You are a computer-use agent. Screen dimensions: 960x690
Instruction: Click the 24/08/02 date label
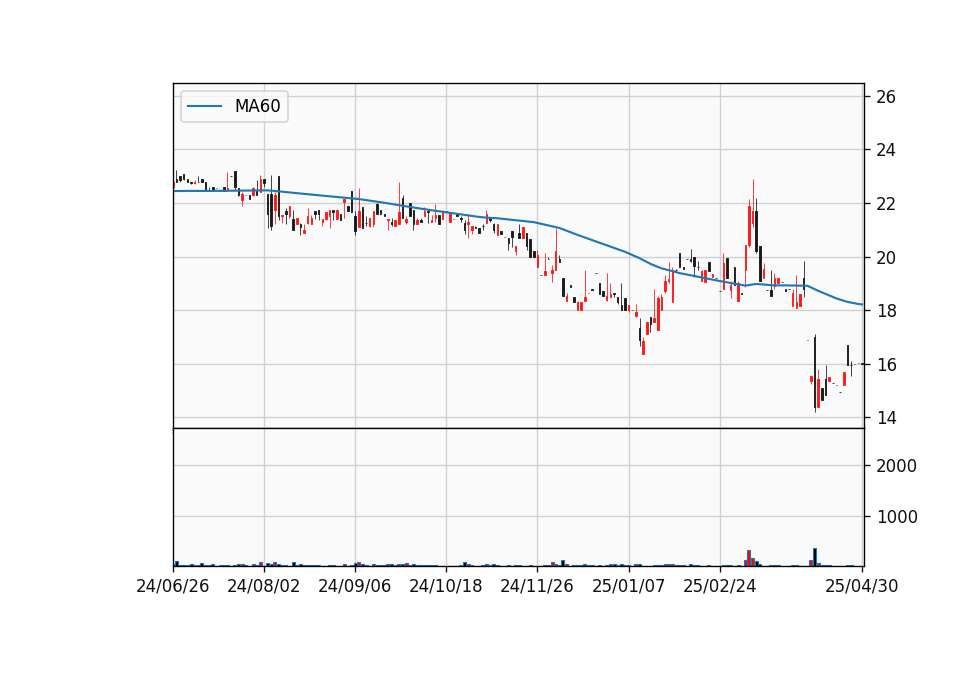click(x=264, y=586)
